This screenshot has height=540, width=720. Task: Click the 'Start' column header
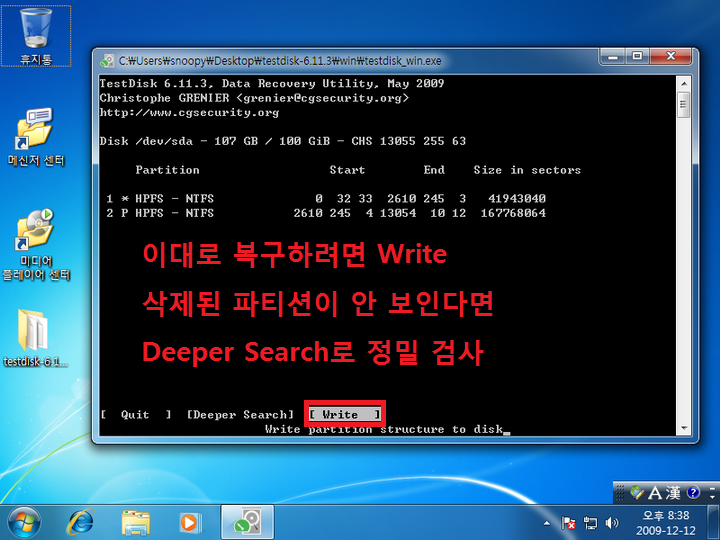pos(347,170)
